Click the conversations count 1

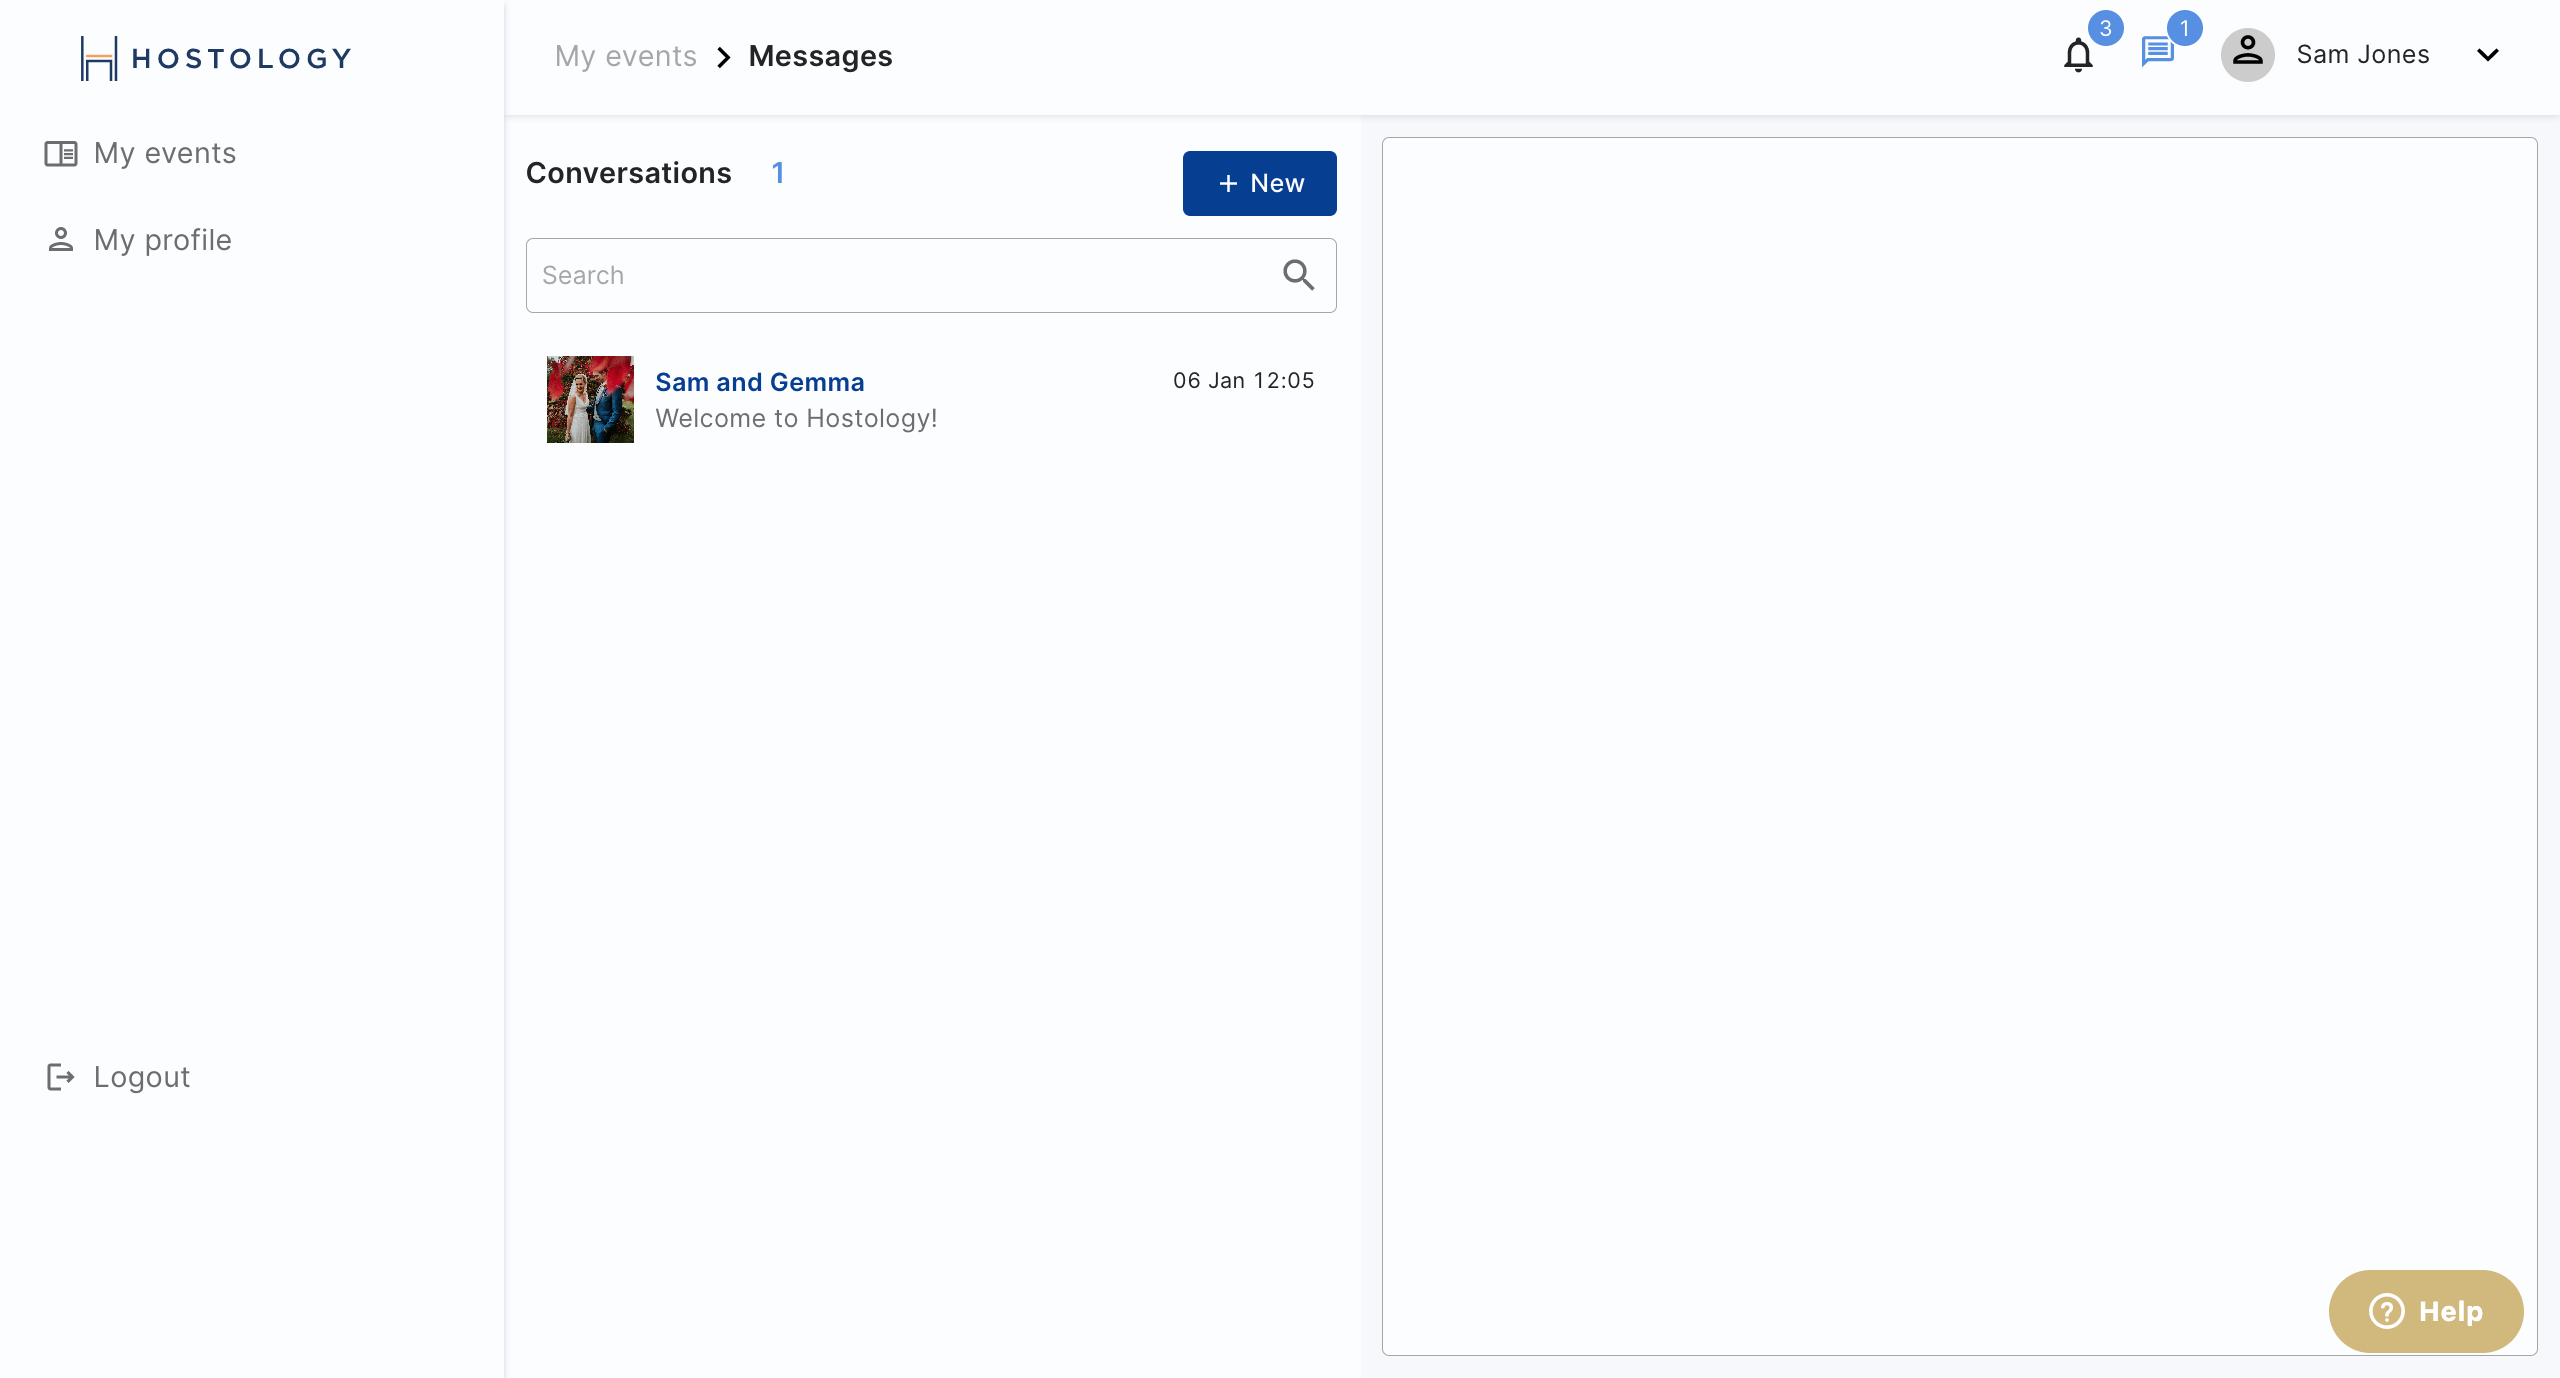777,173
